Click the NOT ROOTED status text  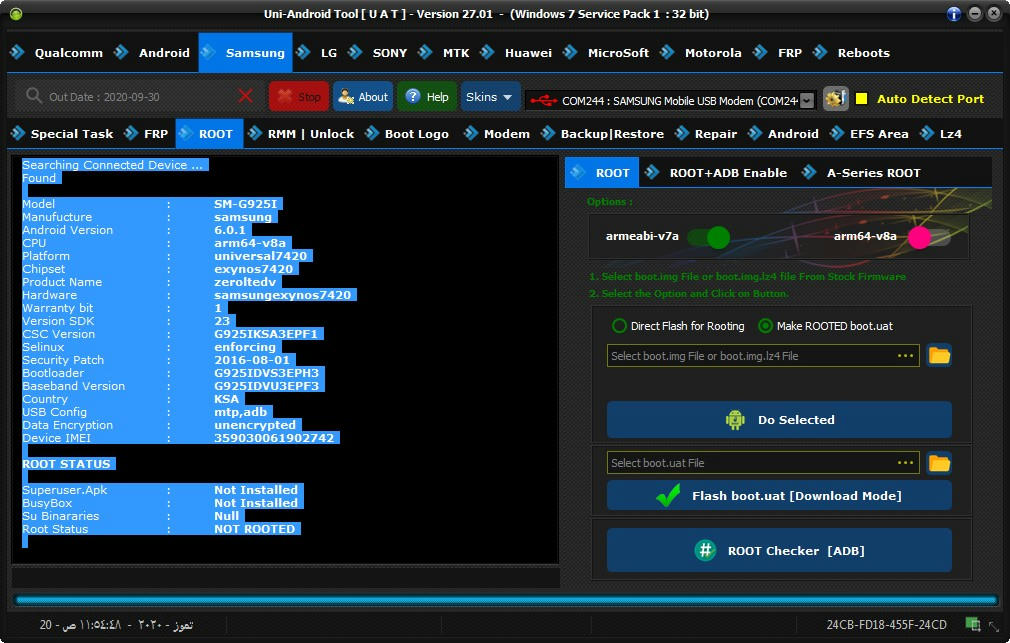coord(254,529)
